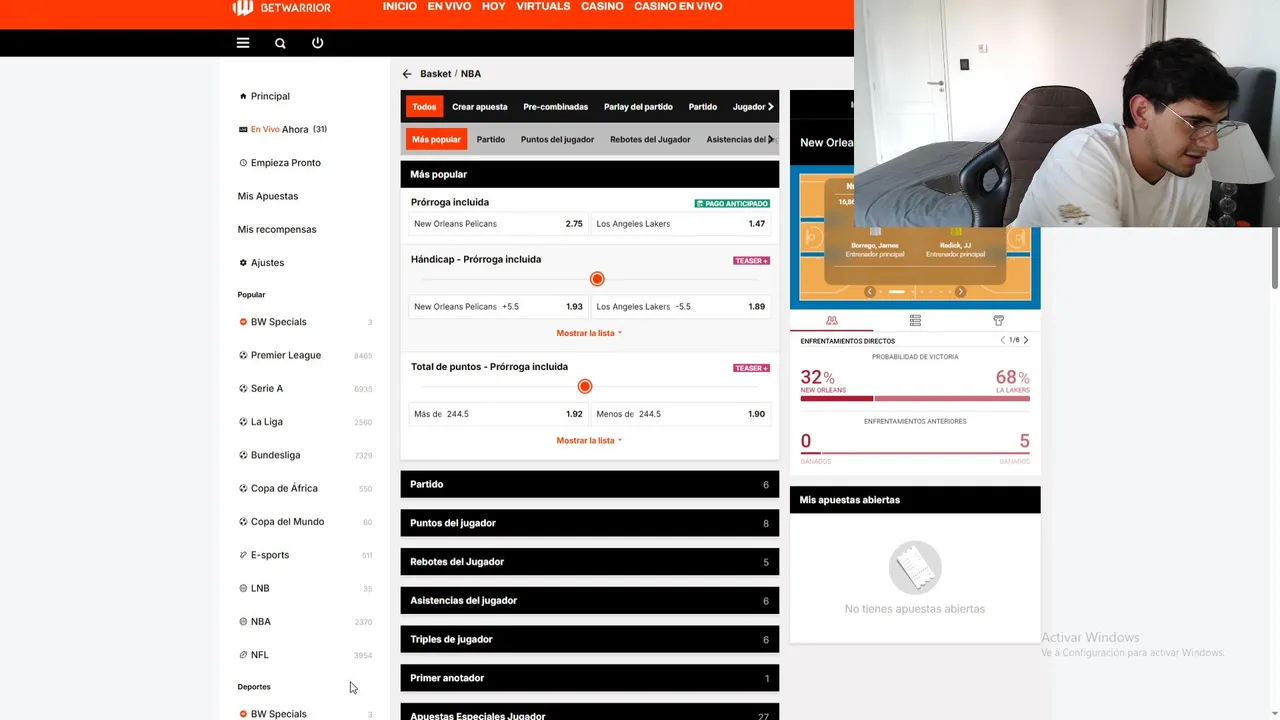The width and height of the screenshot is (1280, 720).
Task: Click the Ajustes gear icon
Action: 243,263
